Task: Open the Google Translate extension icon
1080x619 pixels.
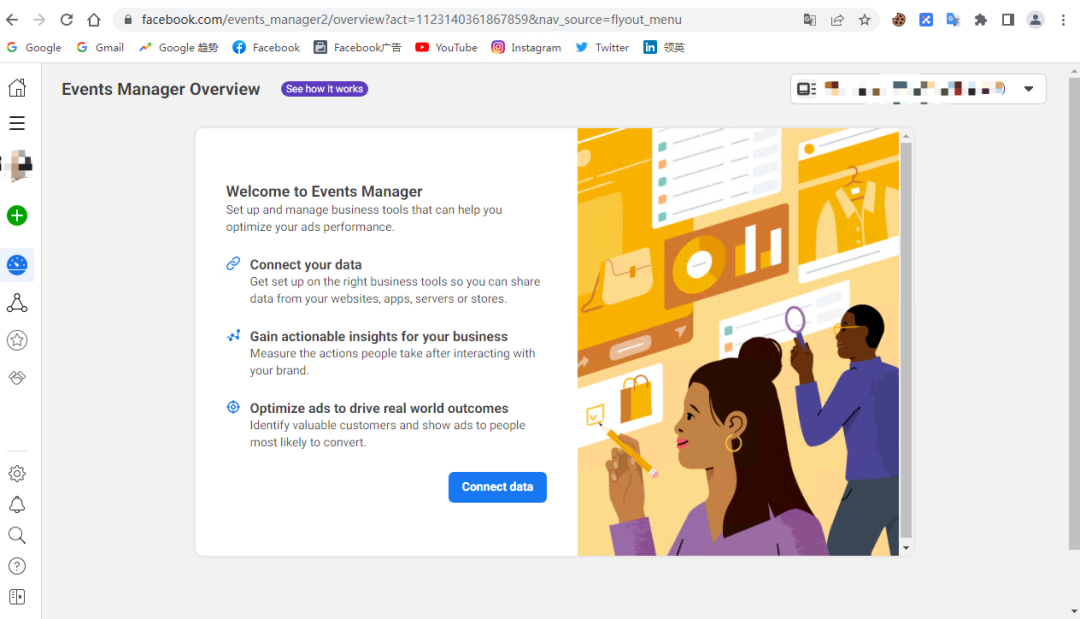Action: [x=953, y=20]
